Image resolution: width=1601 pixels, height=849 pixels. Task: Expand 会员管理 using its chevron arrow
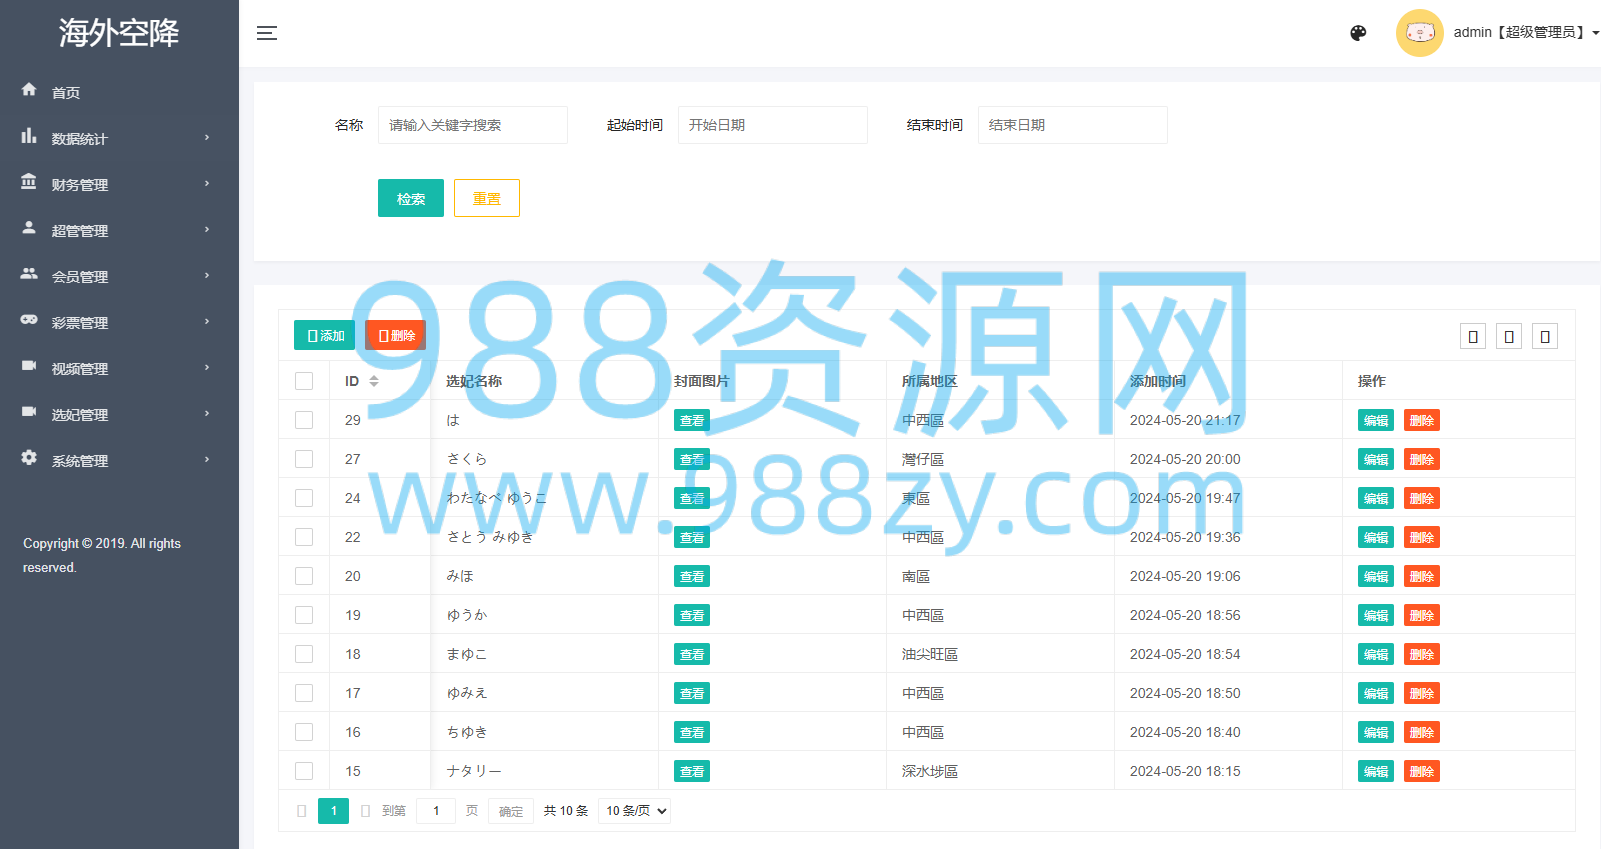207,276
